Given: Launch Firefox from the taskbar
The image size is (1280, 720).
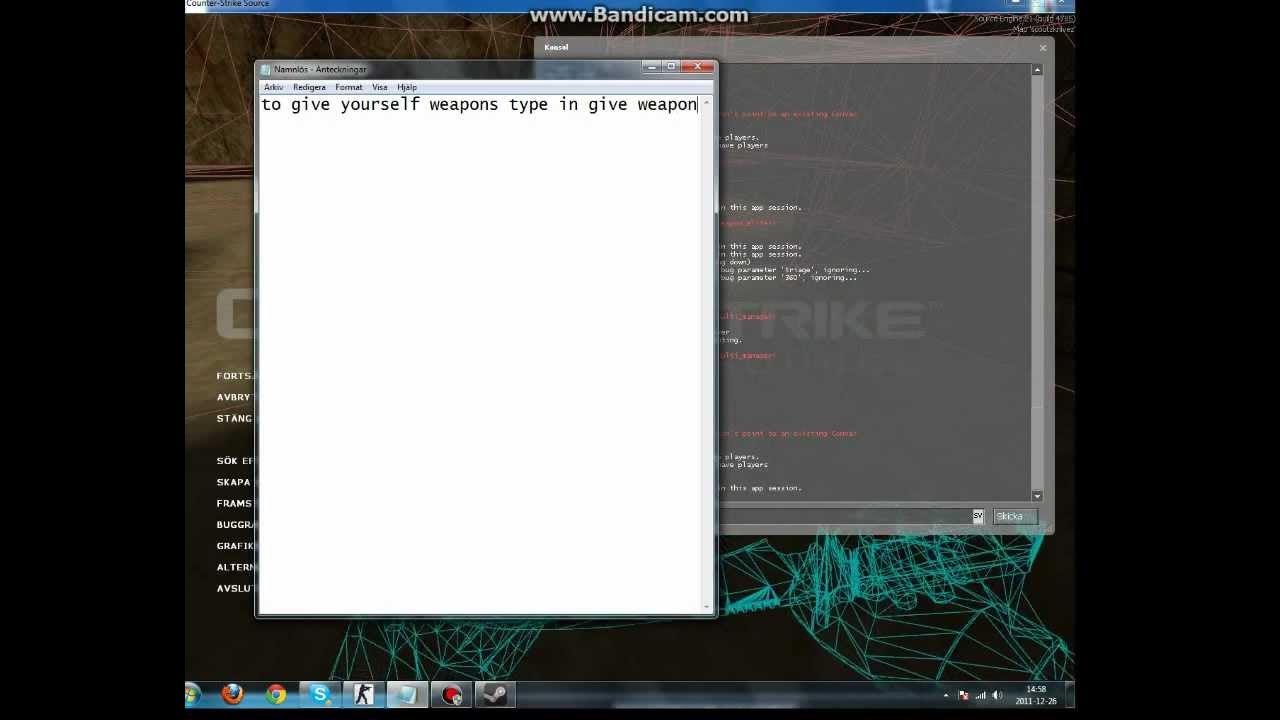Looking at the screenshot, I should [233, 694].
